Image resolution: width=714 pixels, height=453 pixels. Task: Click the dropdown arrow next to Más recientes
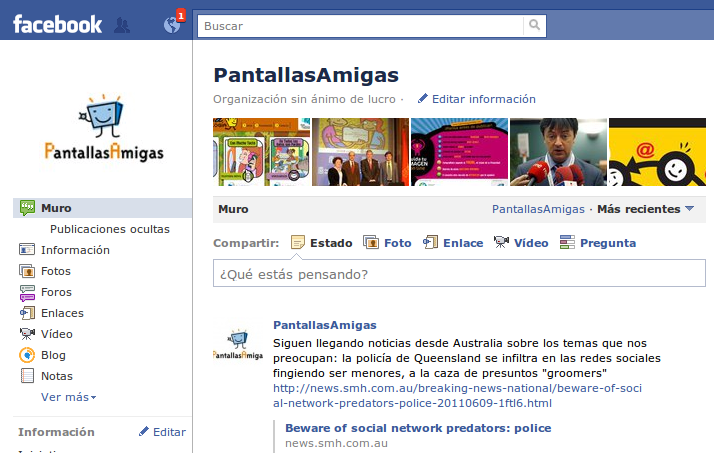(689, 209)
